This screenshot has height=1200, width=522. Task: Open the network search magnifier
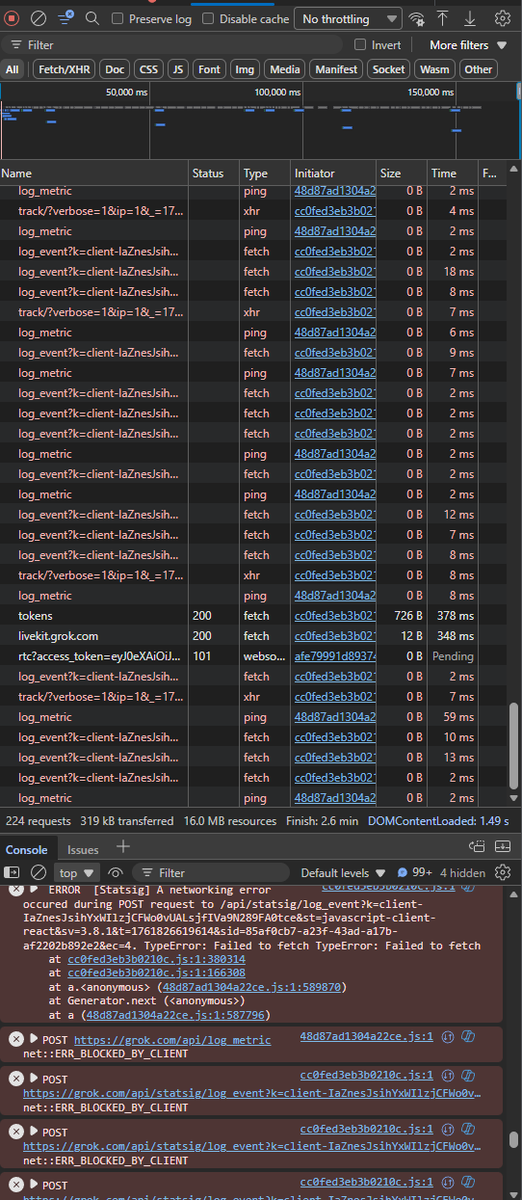point(92,18)
